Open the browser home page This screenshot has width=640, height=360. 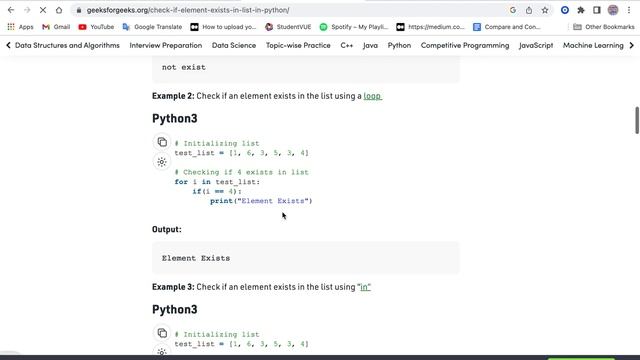(59, 10)
